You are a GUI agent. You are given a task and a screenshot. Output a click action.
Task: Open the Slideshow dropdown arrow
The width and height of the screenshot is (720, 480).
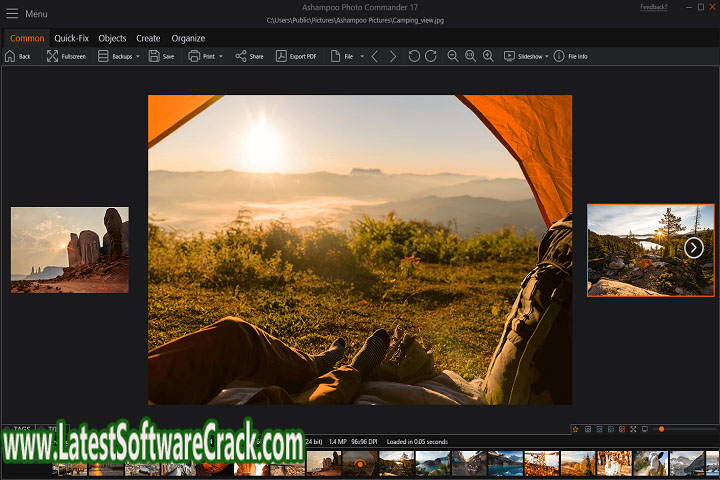(x=547, y=57)
